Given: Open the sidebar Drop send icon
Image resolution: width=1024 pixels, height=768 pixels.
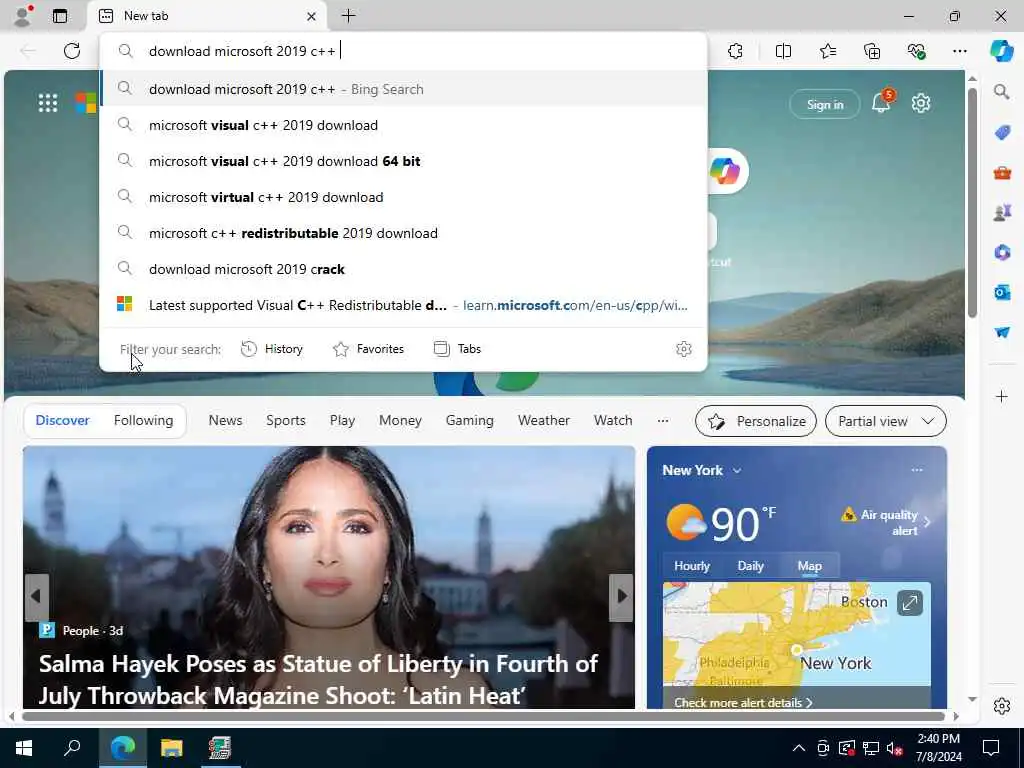Looking at the screenshot, I should coord(1002,332).
